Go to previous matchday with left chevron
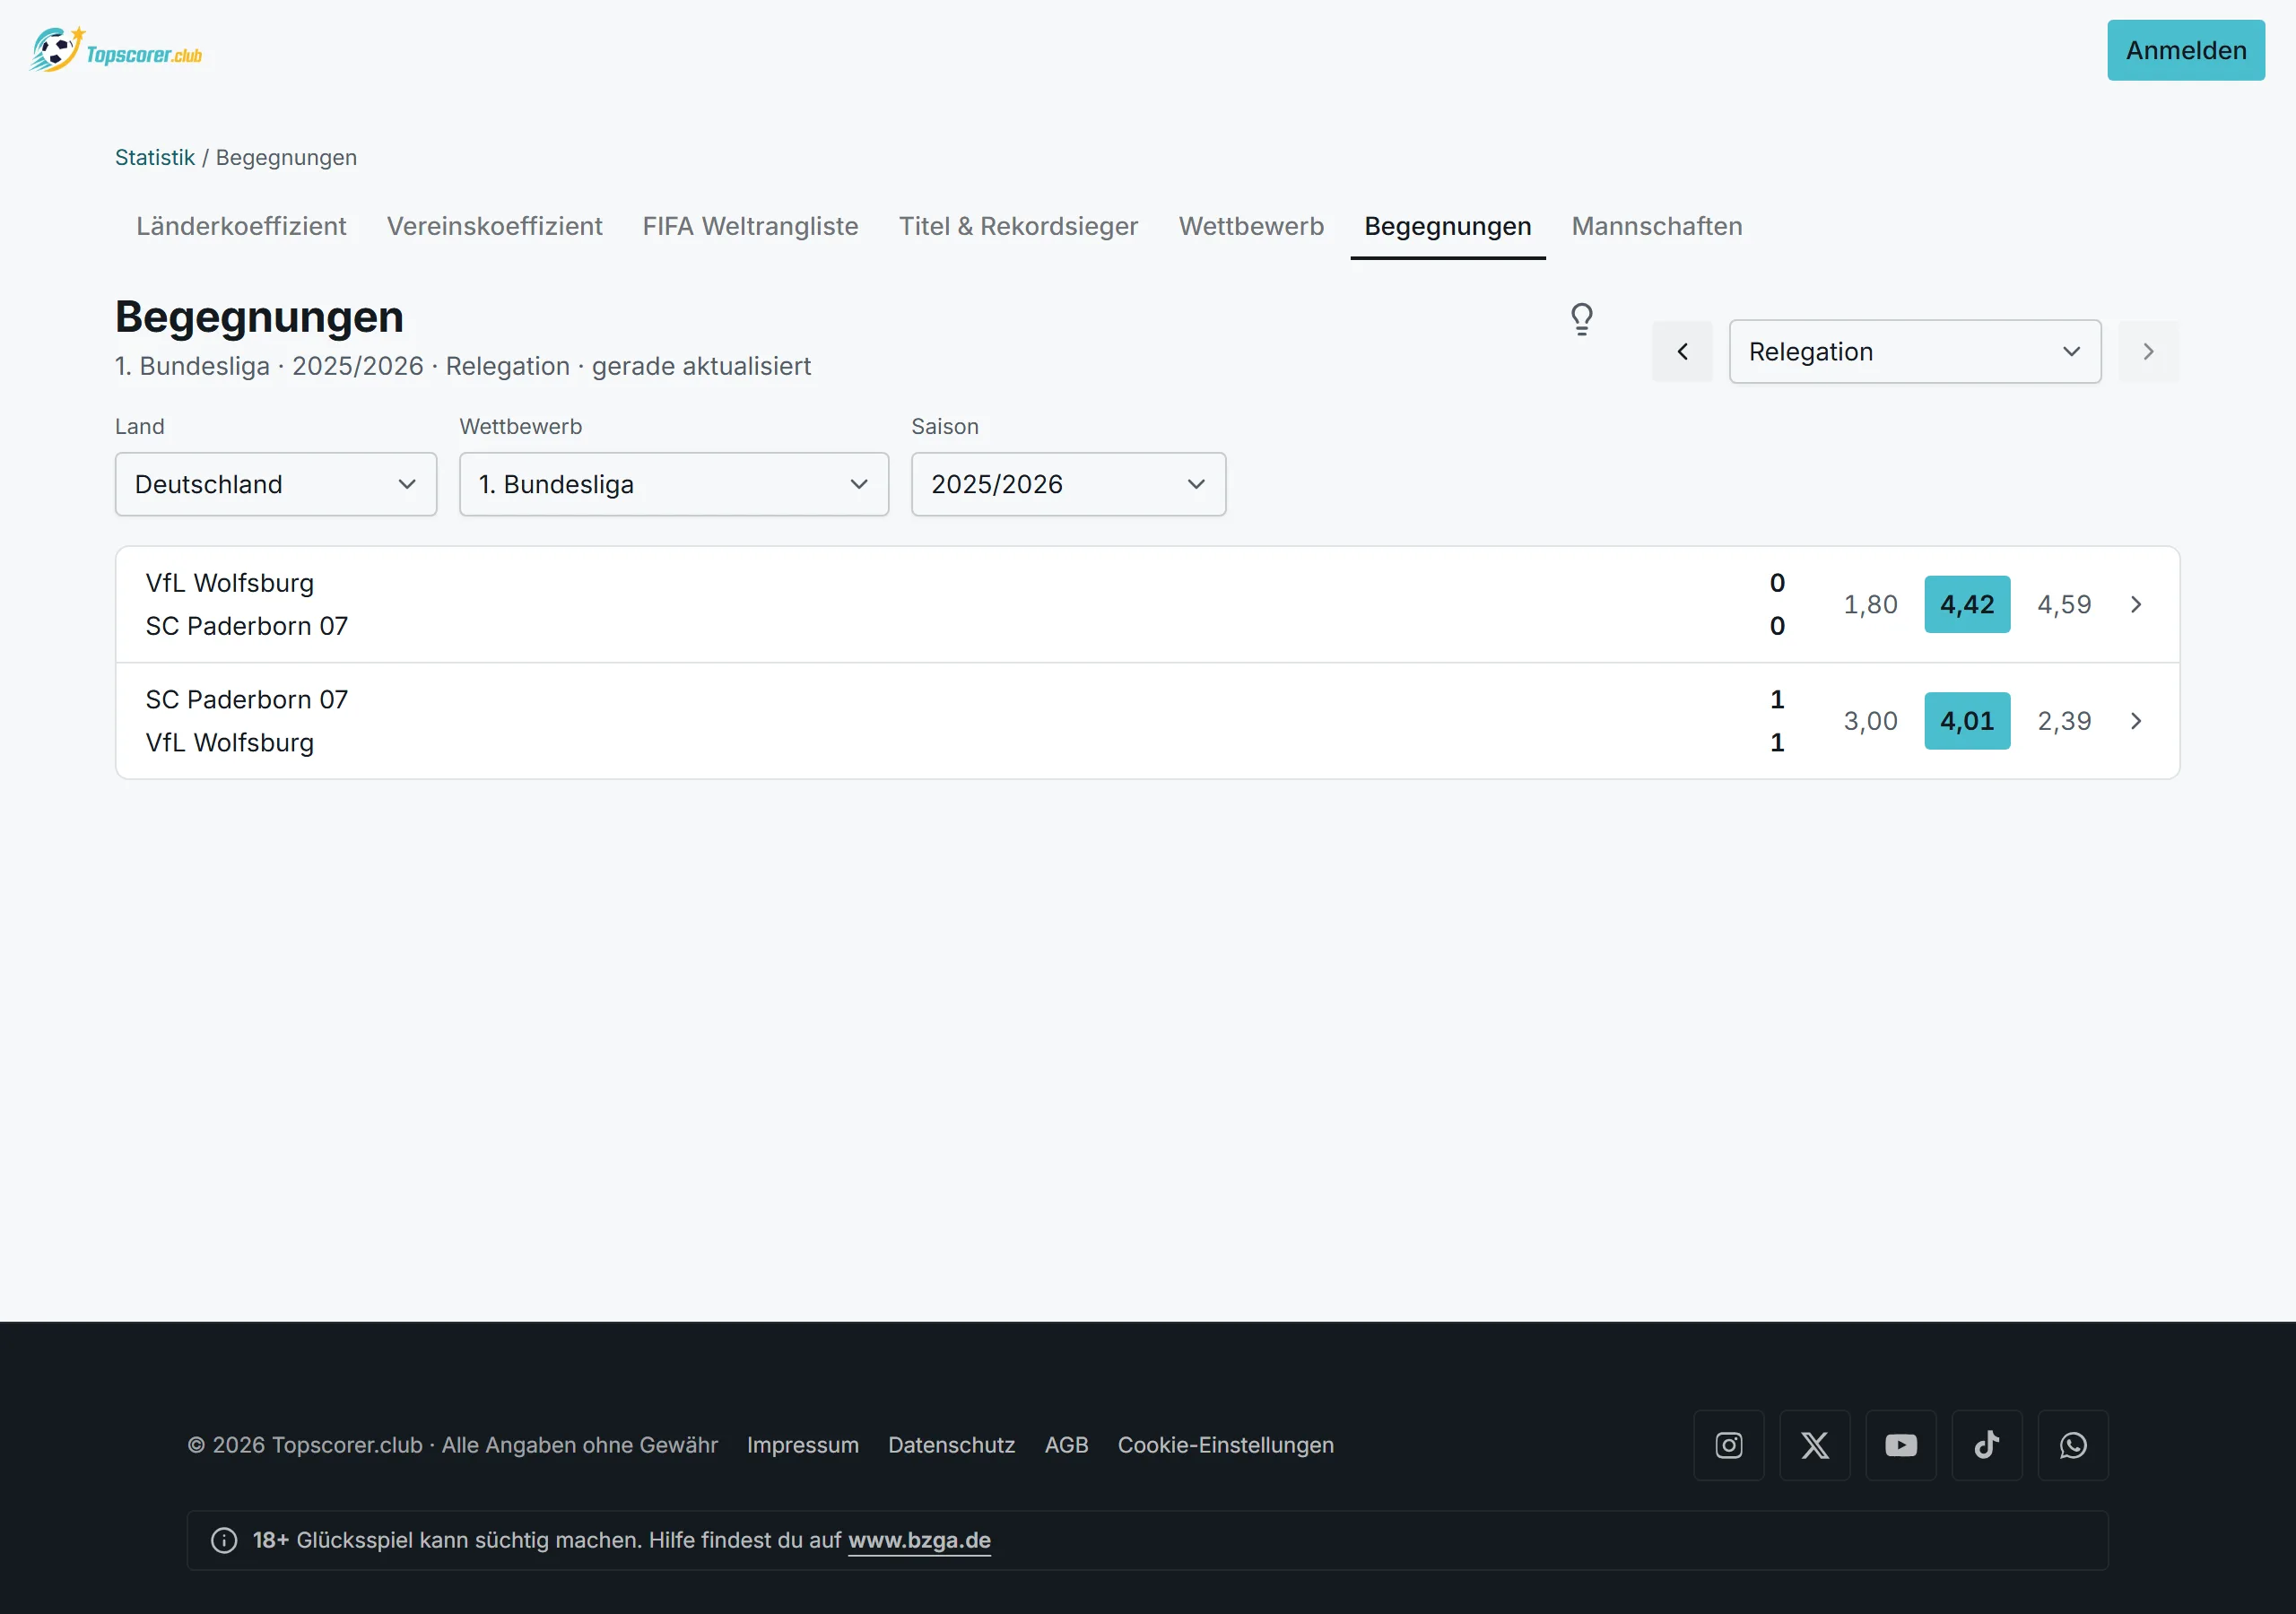 [x=1682, y=351]
